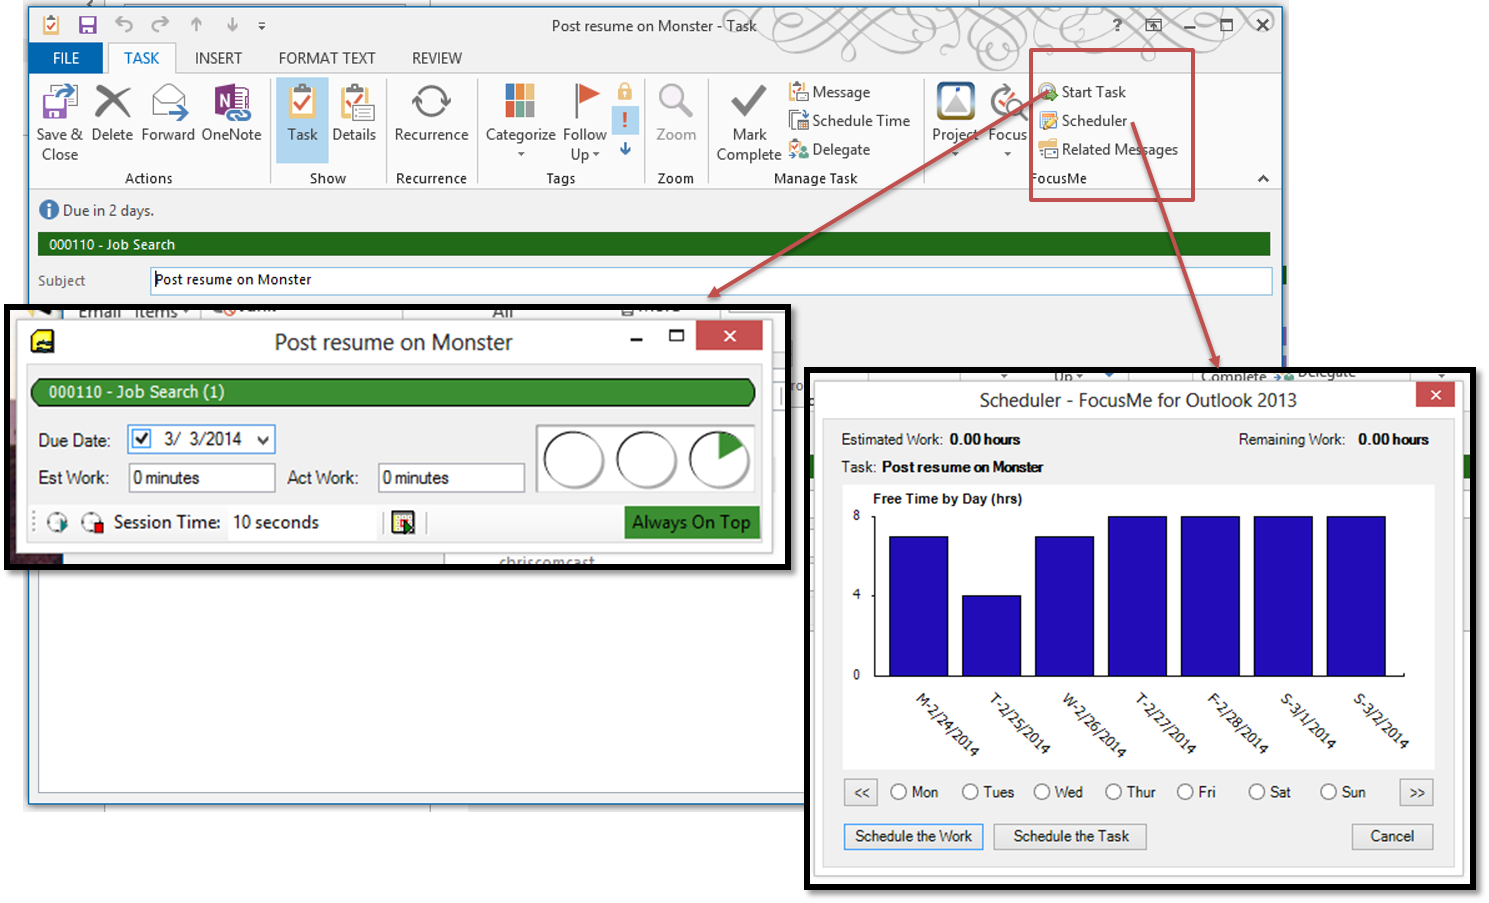Switch to the FORMAT TEXT tab
Screen dimensions: 1489x903
[327, 58]
